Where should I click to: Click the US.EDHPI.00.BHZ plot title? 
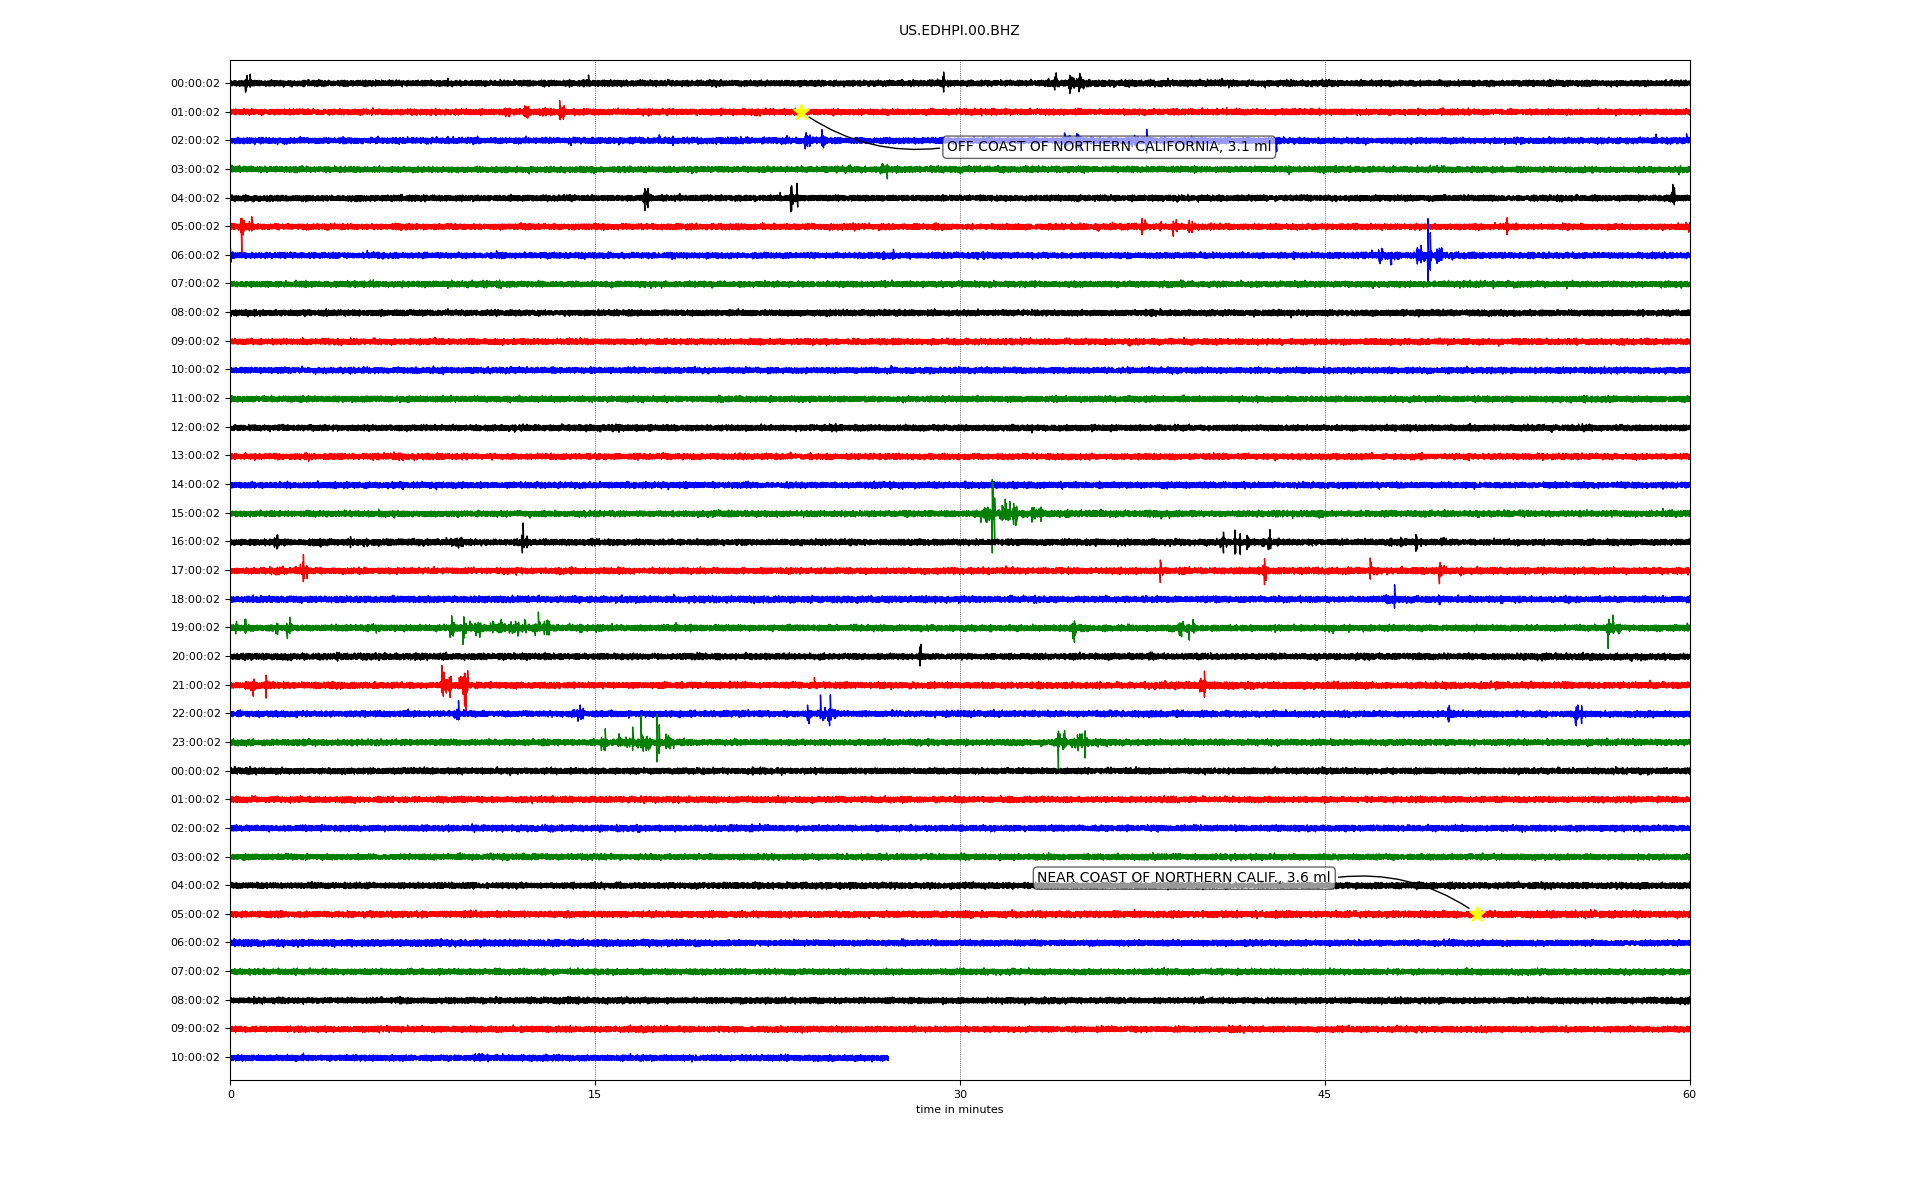(x=959, y=31)
